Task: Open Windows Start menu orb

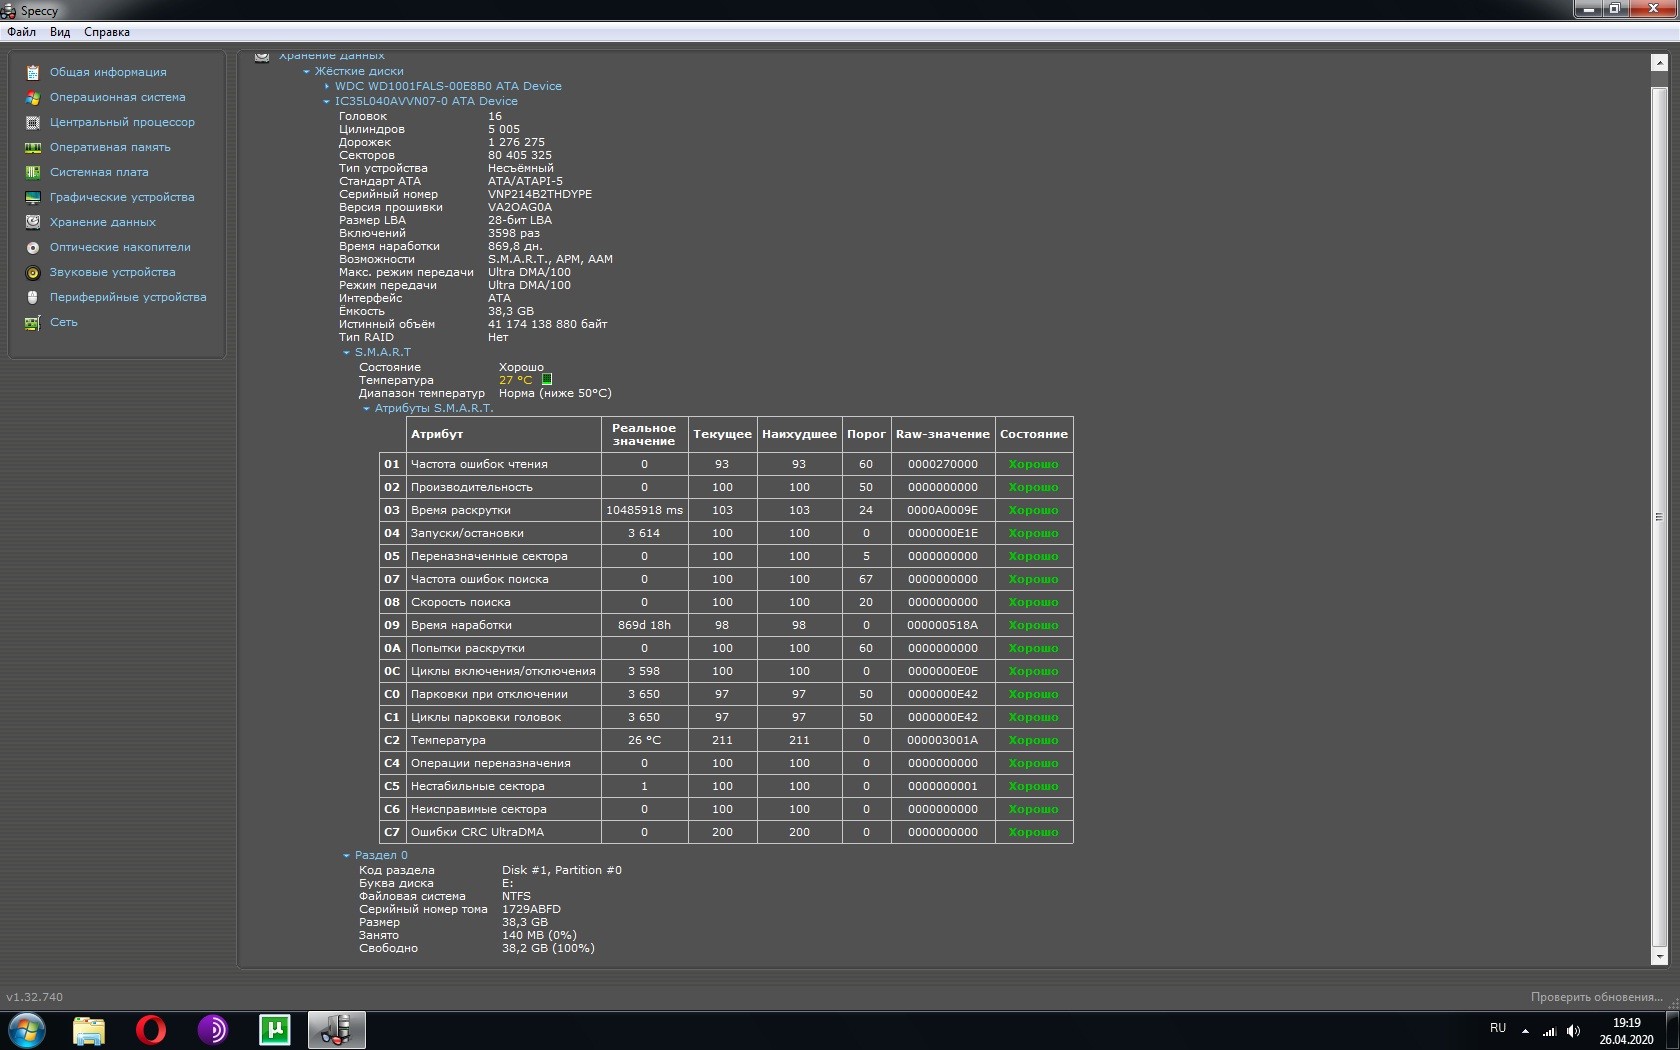Action: [27, 1030]
